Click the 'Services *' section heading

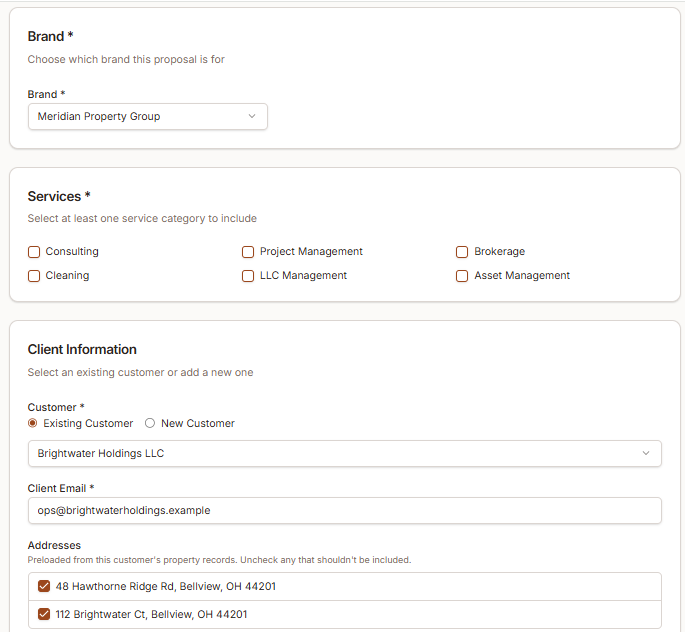coord(59,197)
